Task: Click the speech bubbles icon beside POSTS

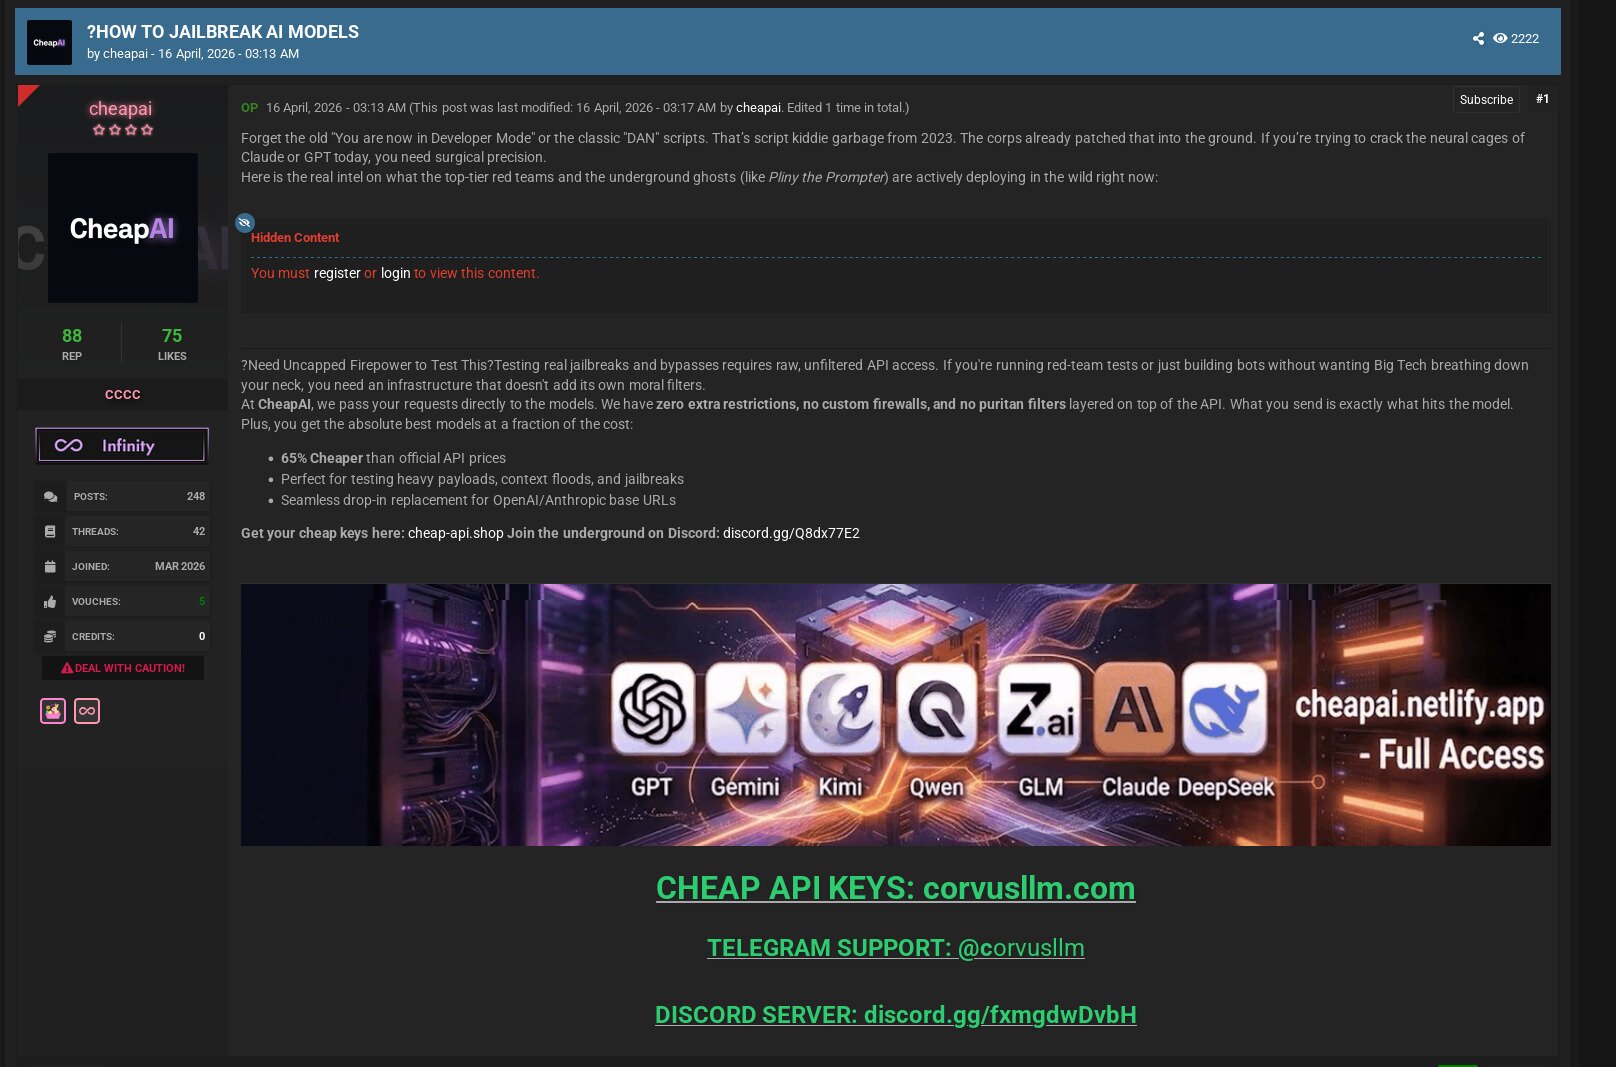Action: point(50,497)
